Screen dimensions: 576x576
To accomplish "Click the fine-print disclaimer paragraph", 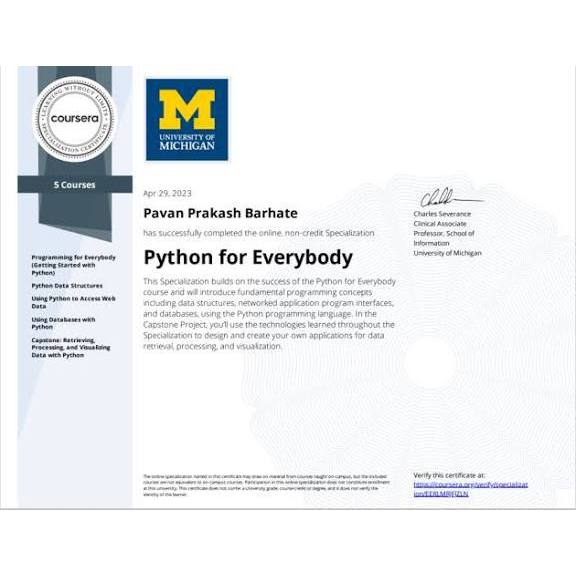I will pyautogui.click(x=266, y=485).
